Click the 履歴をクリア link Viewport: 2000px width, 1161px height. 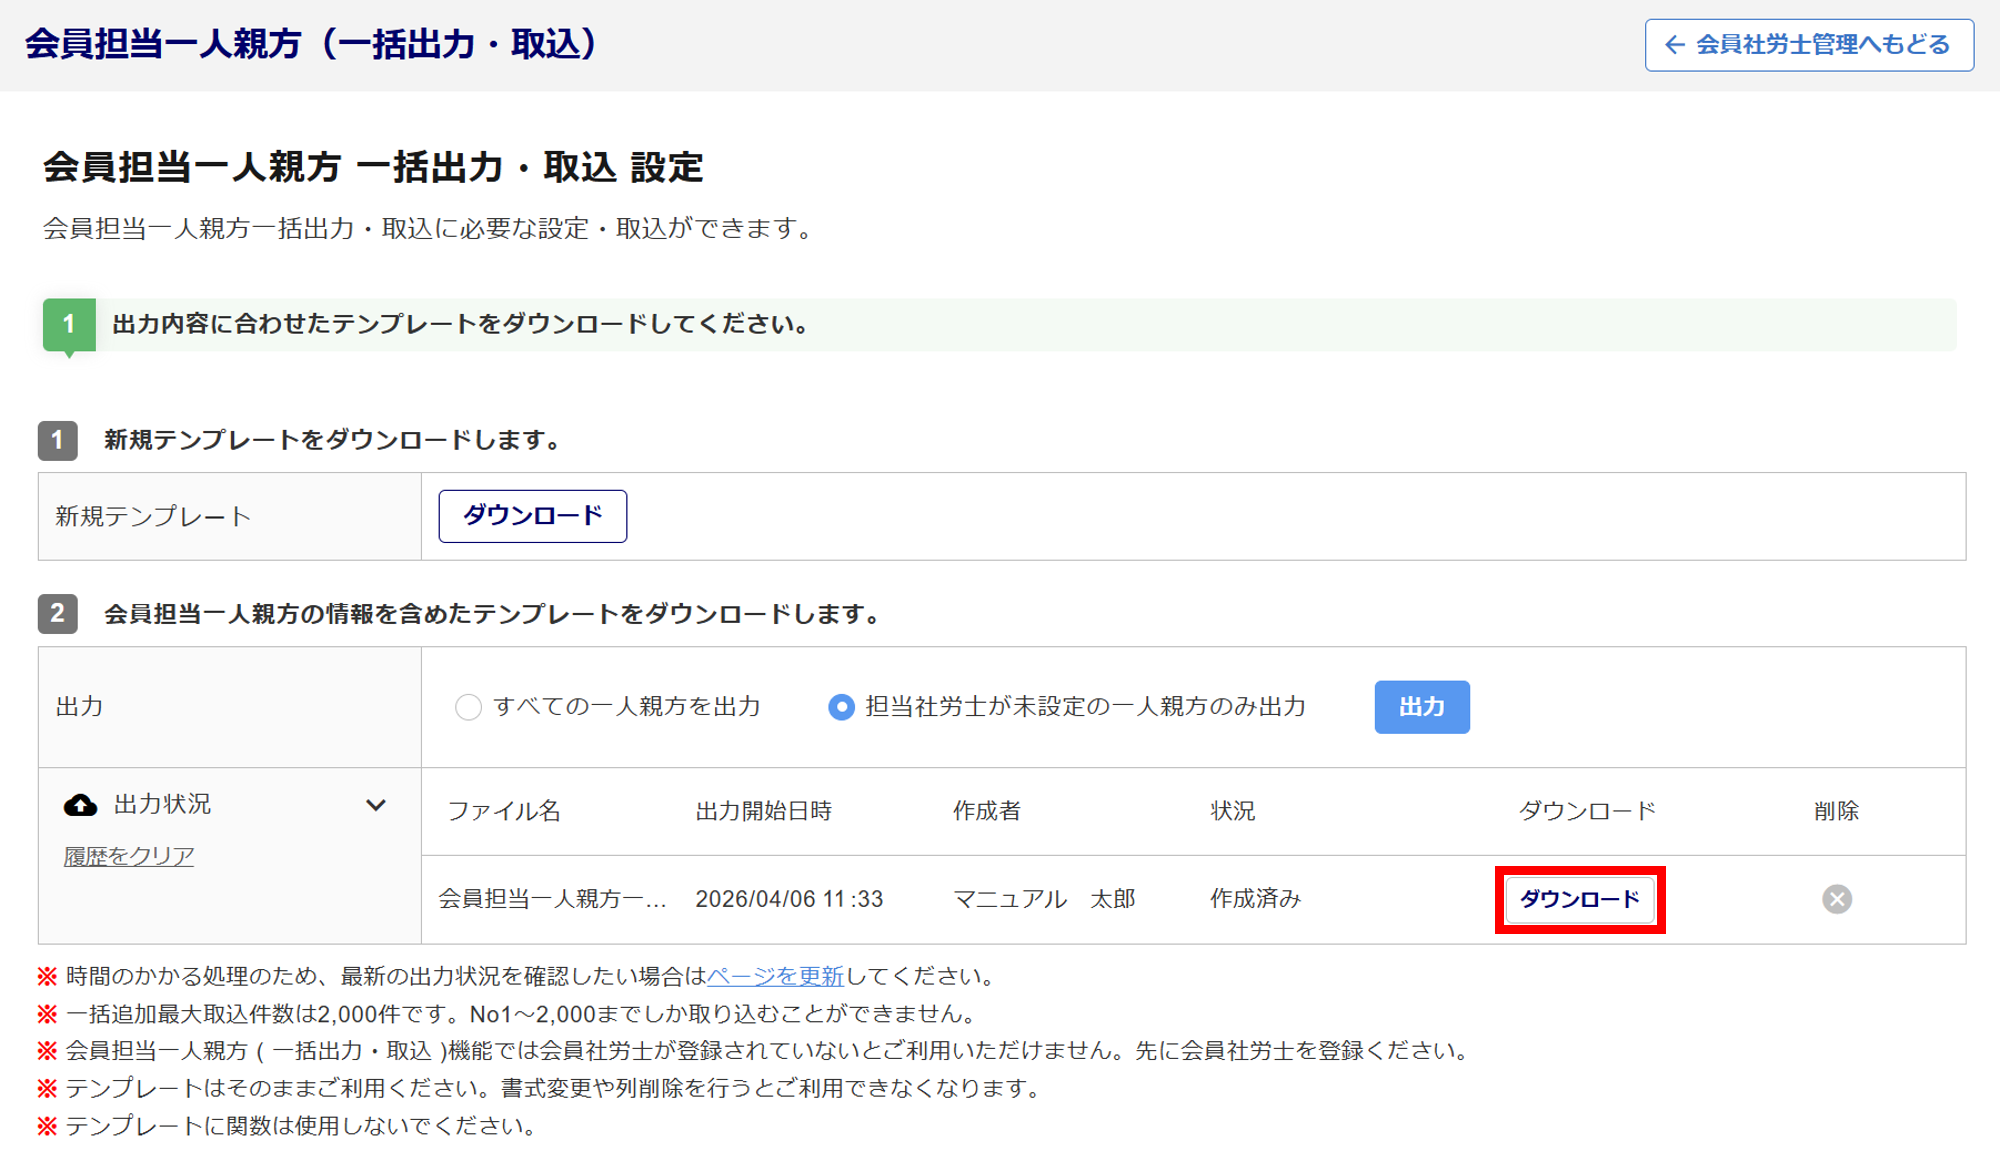click(x=129, y=856)
